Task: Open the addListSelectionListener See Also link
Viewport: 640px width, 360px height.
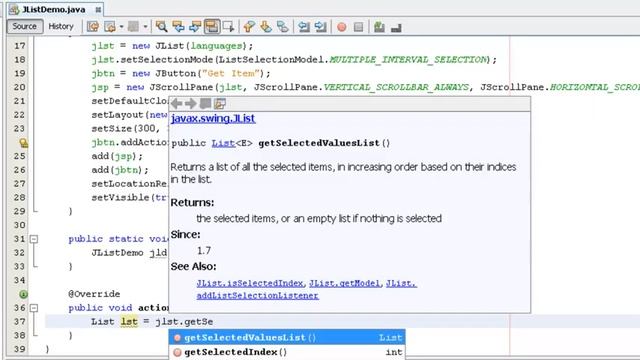Action: pos(257,296)
